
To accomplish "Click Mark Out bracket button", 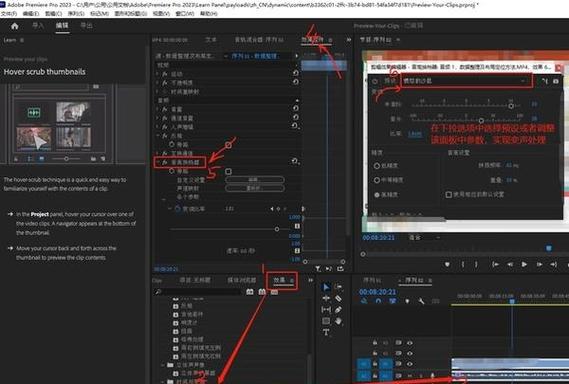I will click(476, 265).
